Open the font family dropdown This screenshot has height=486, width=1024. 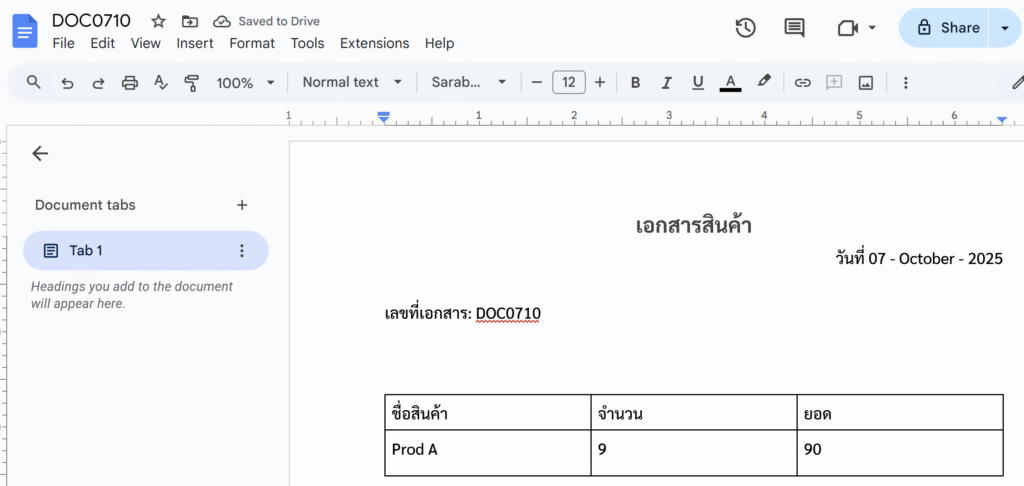[x=469, y=83]
